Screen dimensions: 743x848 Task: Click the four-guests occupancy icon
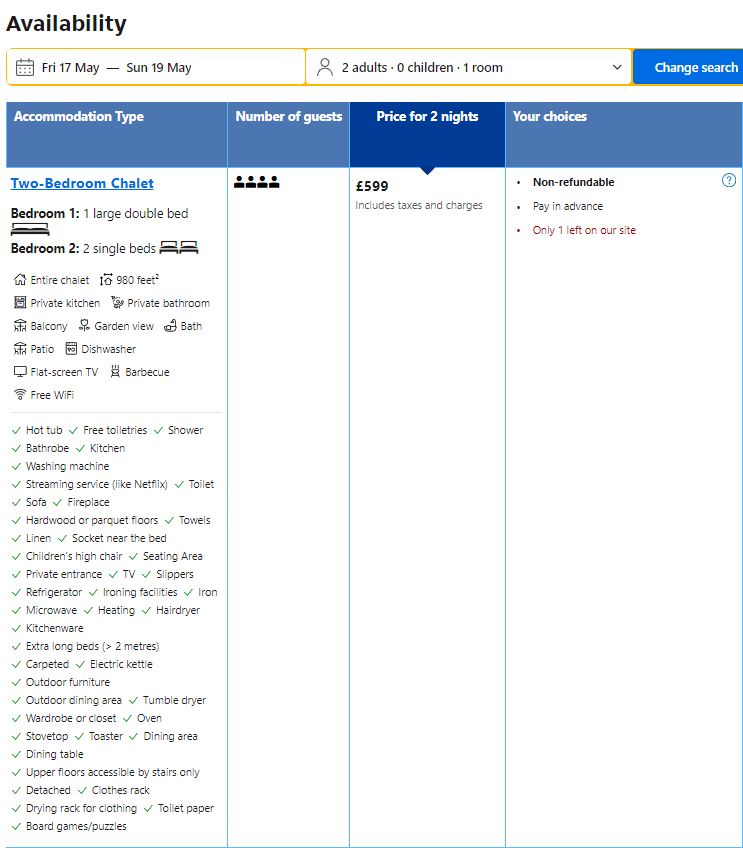(x=257, y=182)
